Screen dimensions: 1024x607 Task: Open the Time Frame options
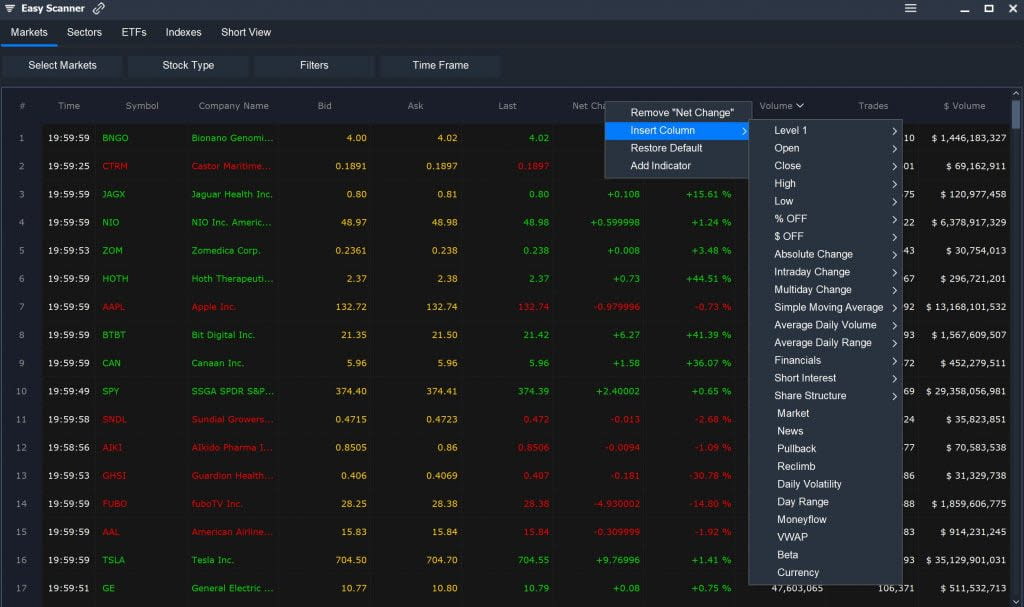pyautogui.click(x=440, y=65)
